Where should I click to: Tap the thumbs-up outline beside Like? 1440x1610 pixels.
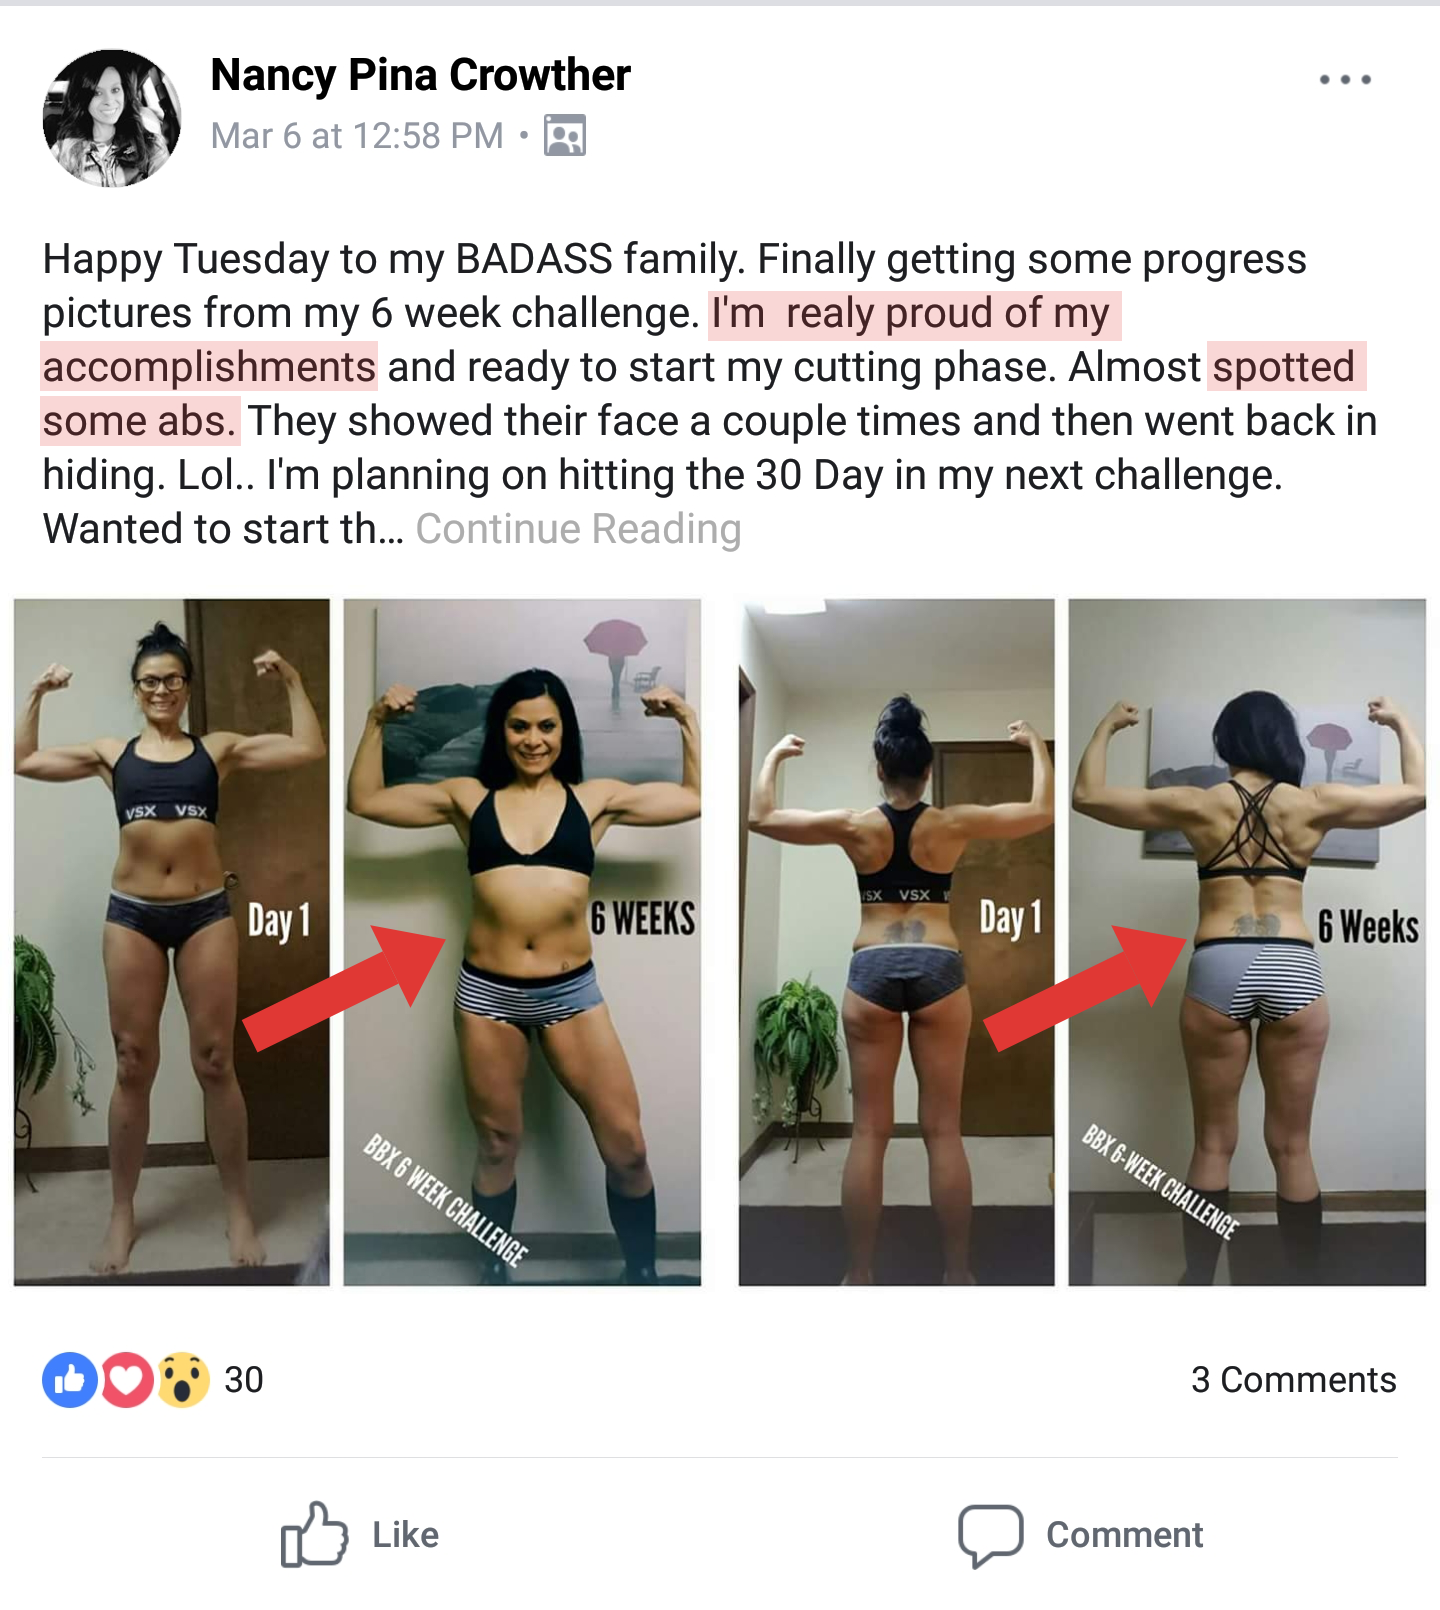pos(314,1534)
